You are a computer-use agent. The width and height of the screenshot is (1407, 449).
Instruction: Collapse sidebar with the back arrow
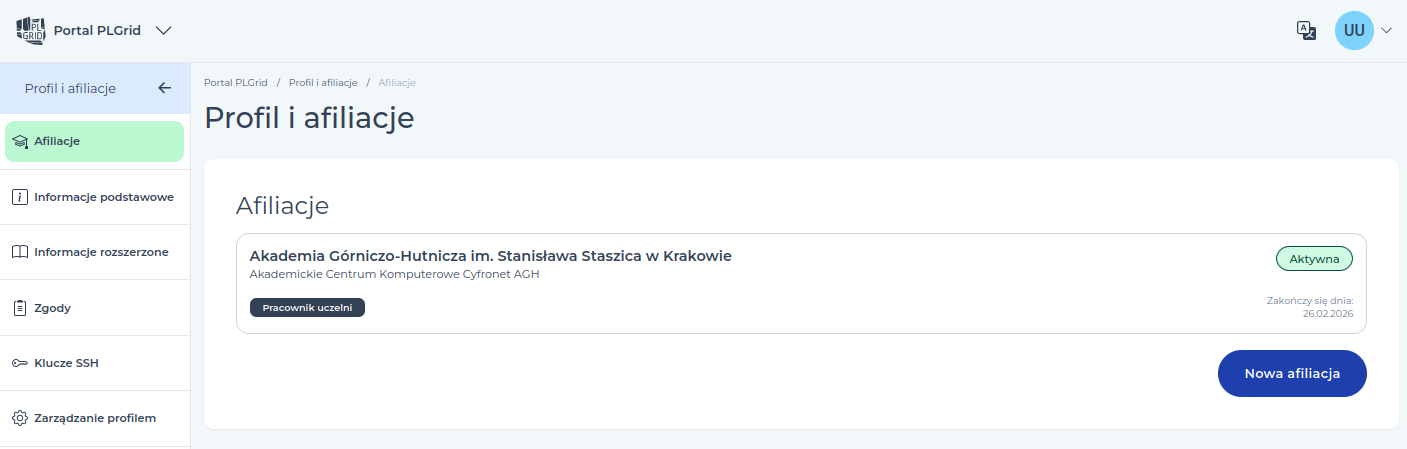click(165, 88)
